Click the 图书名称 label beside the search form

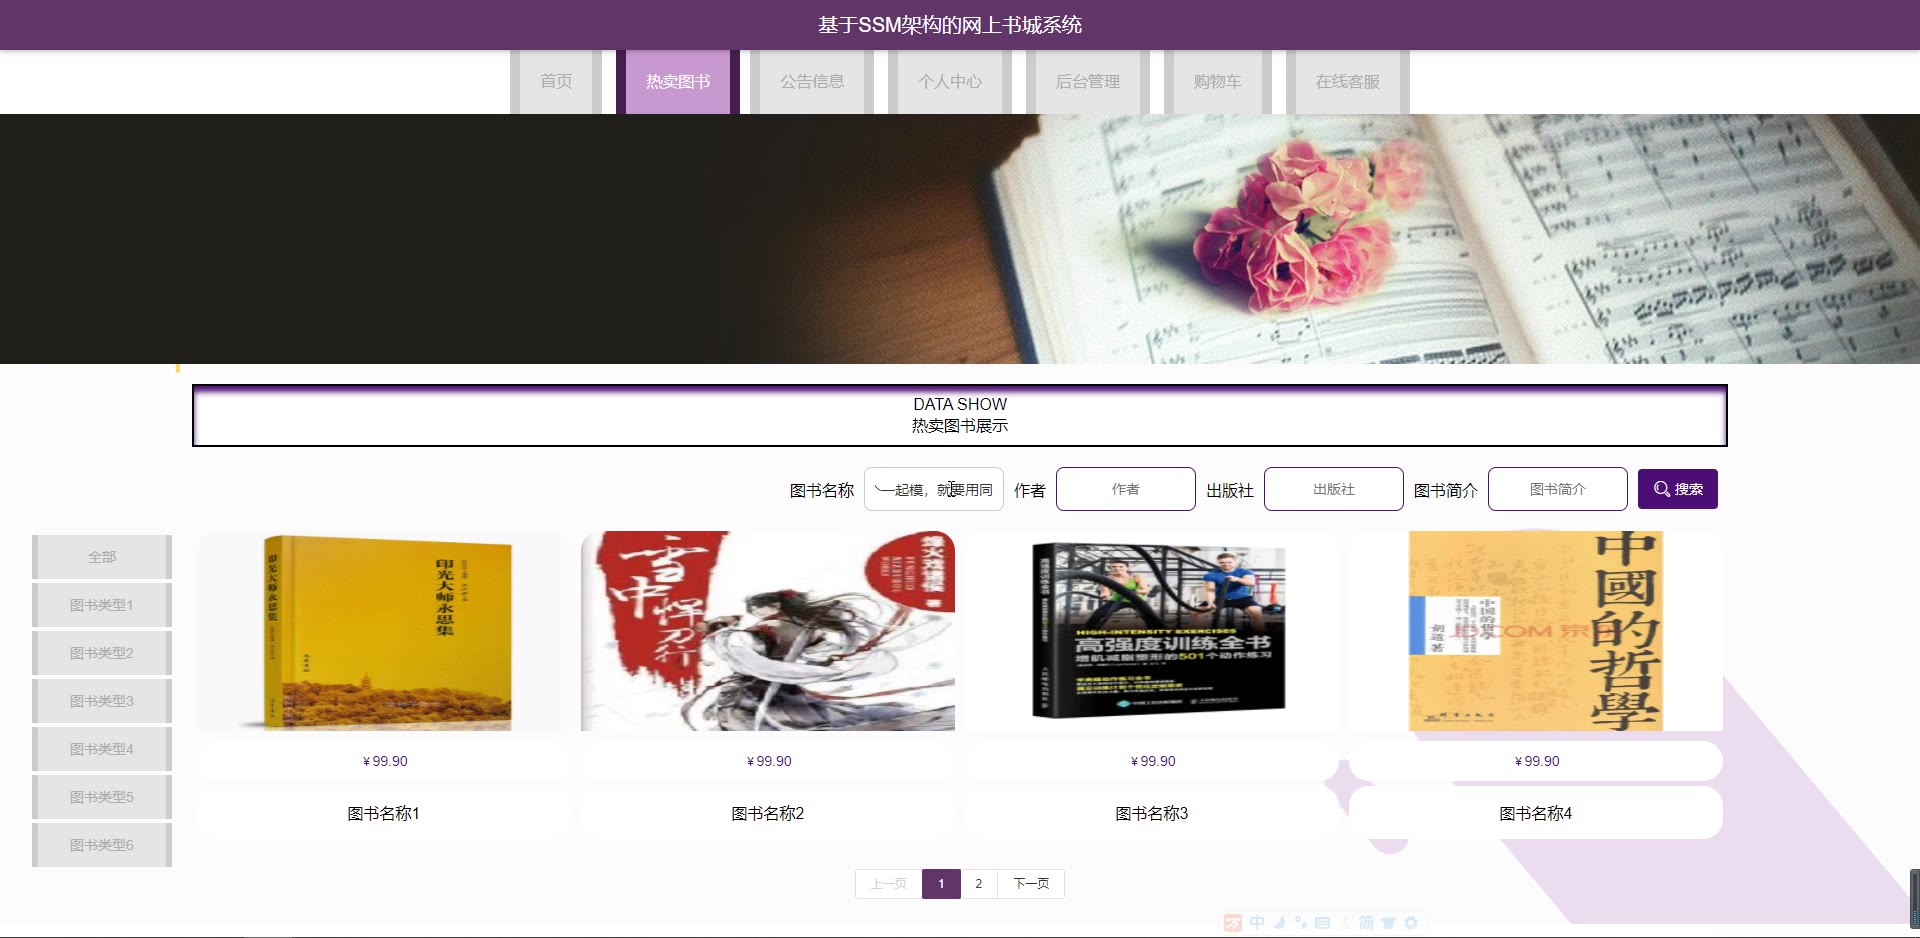(822, 490)
